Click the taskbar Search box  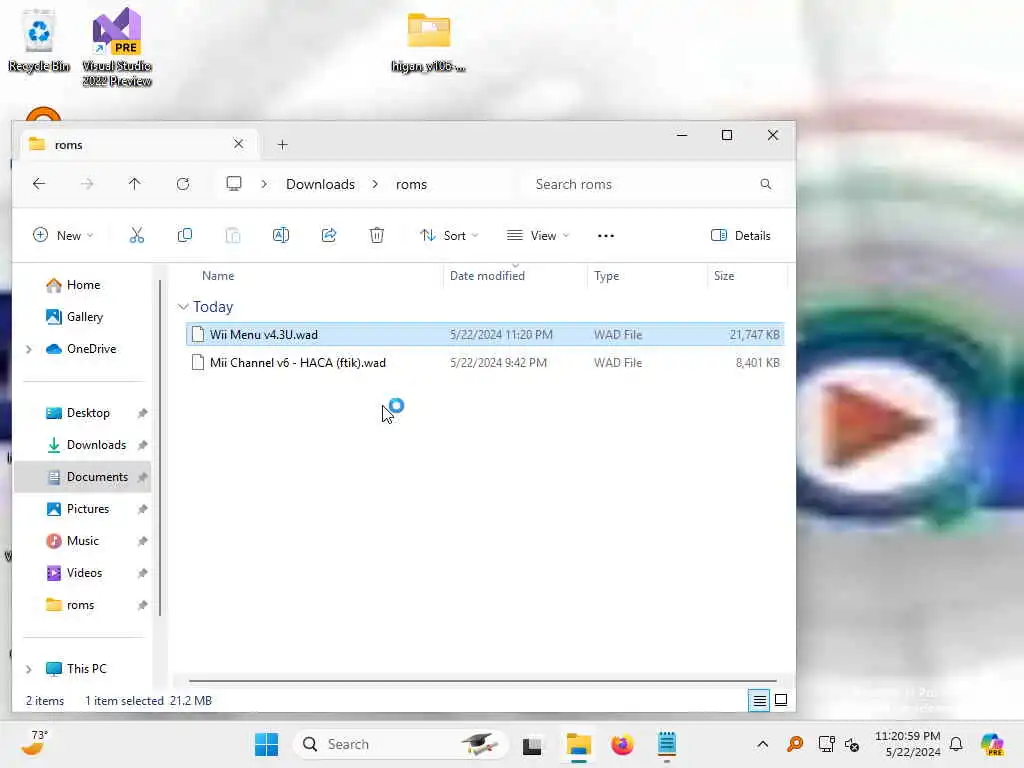pyautogui.click(x=401, y=744)
